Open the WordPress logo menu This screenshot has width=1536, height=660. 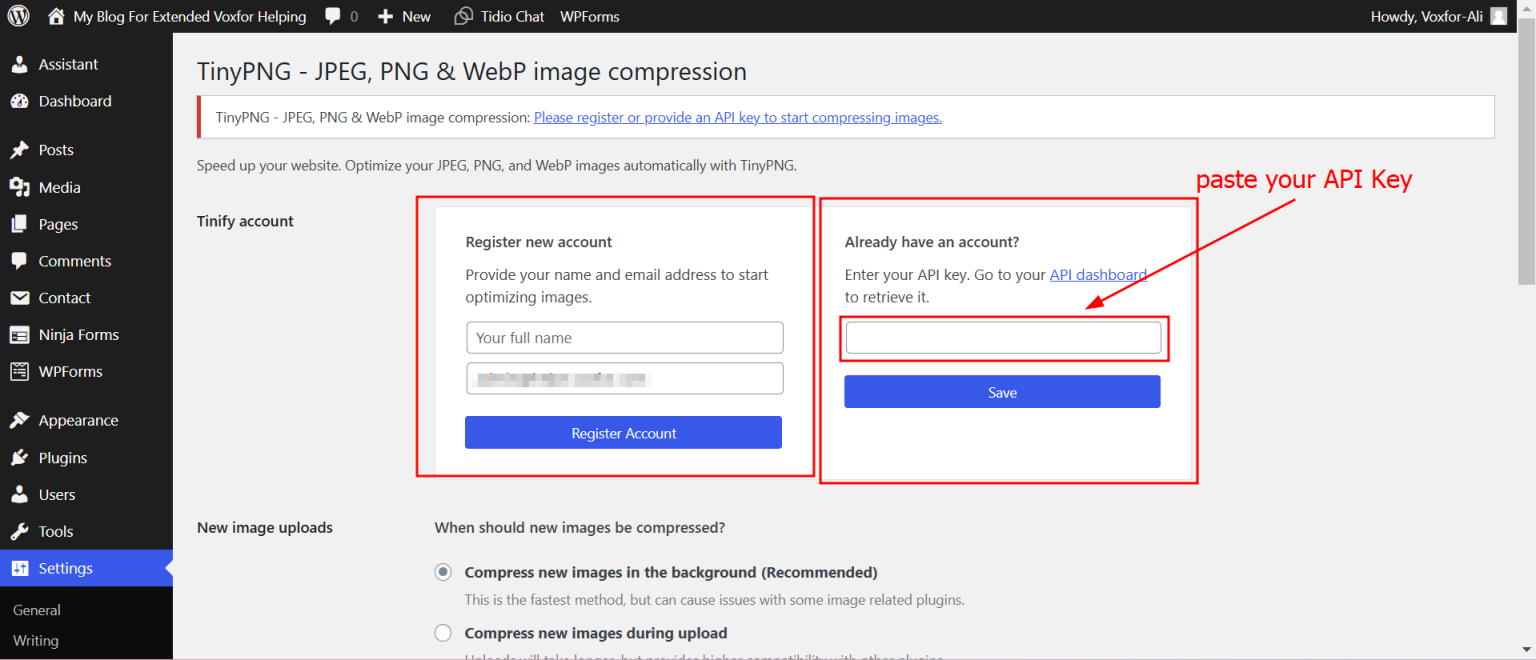point(18,15)
